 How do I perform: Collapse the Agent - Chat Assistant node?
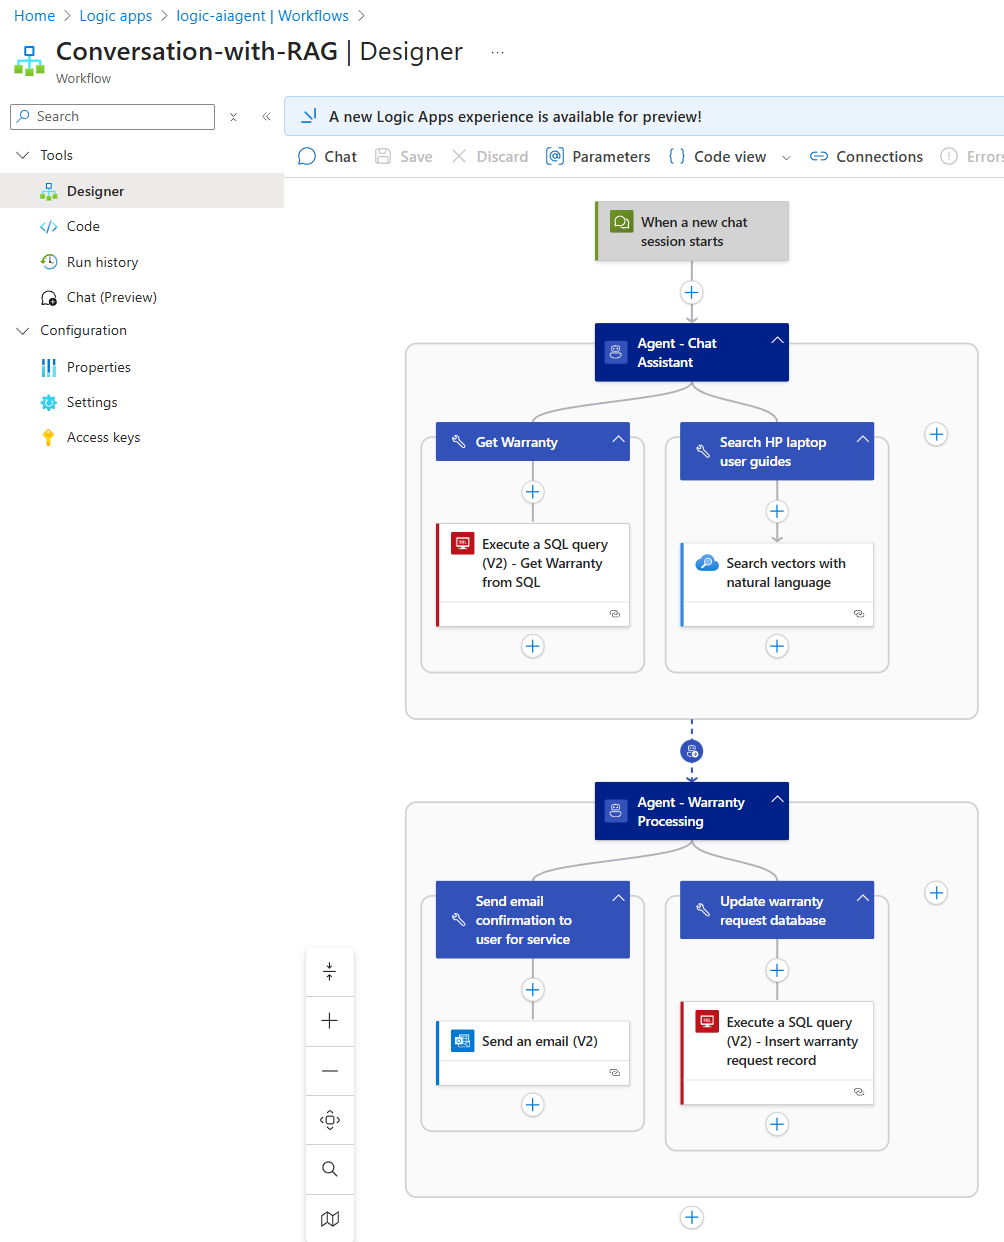point(777,341)
